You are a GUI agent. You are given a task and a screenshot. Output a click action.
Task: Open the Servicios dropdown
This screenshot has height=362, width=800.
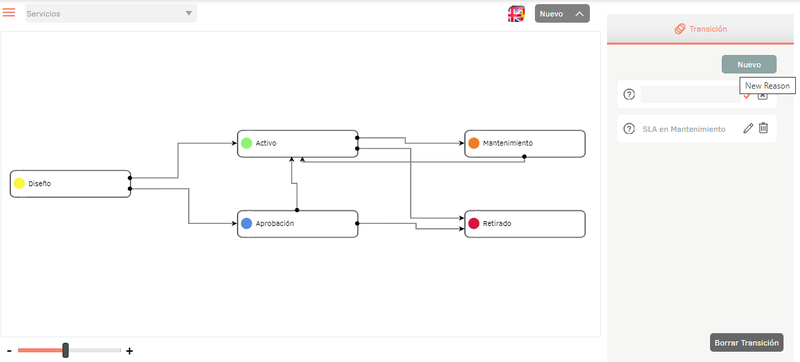click(x=111, y=14)
